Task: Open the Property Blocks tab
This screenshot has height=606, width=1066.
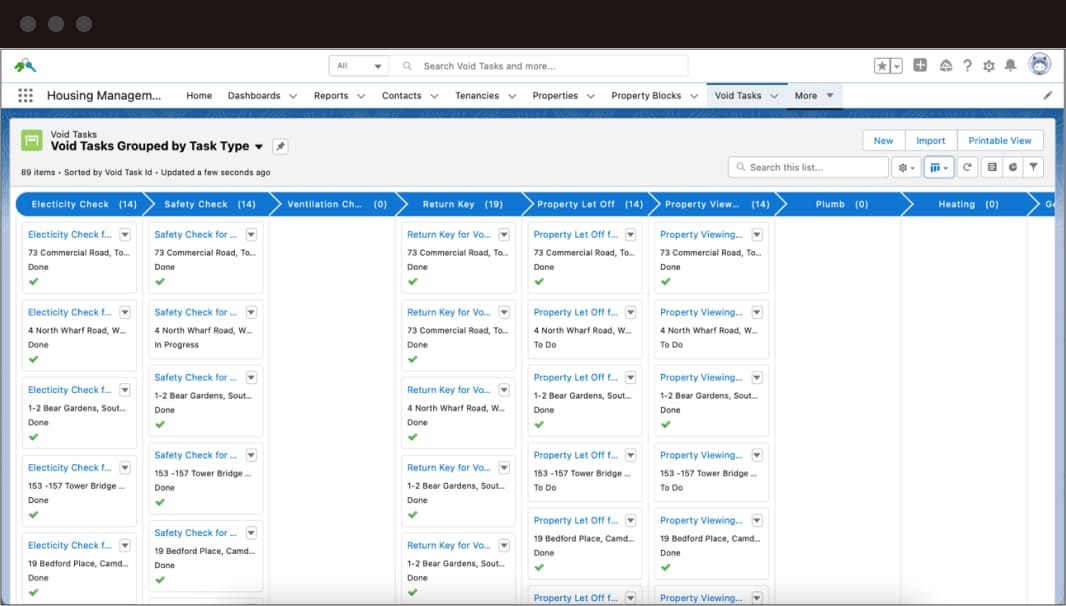Action: tap(646, 95)
